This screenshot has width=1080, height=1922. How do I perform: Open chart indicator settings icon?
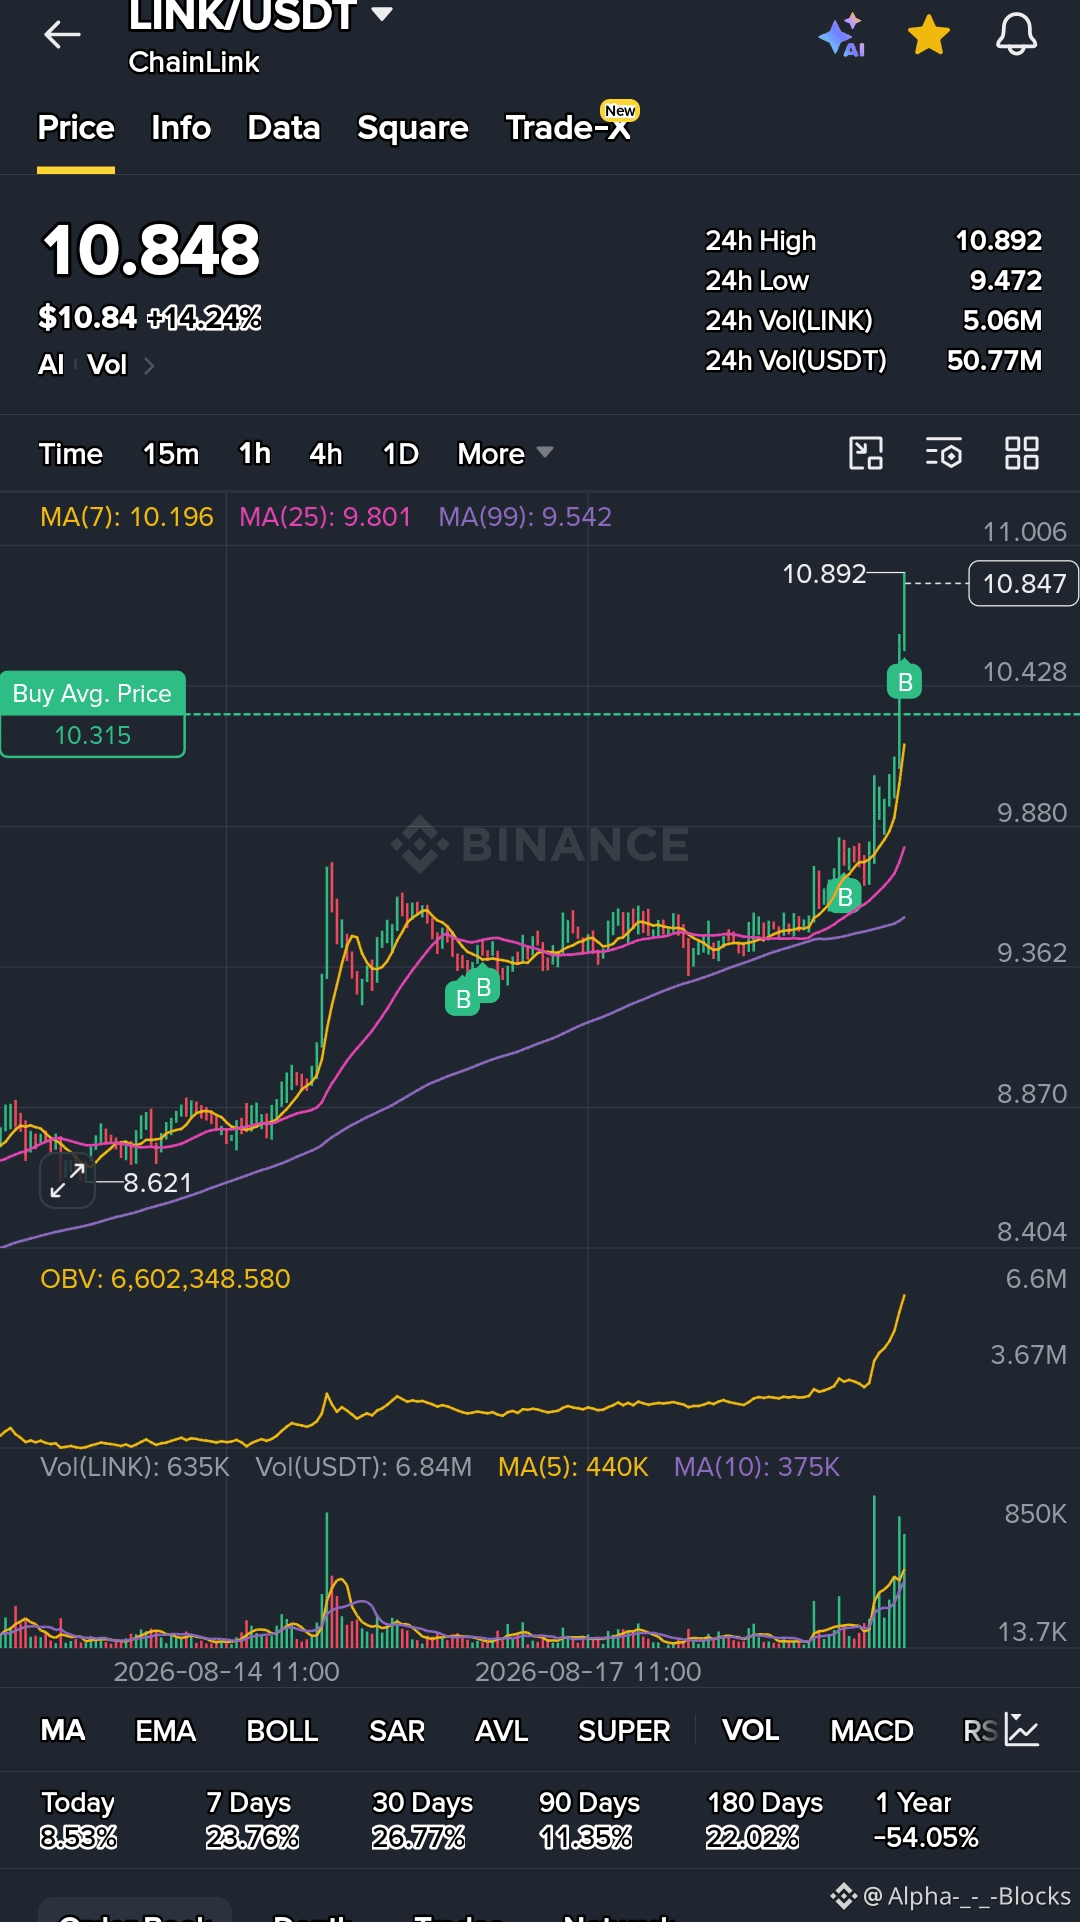click(944, 453)
